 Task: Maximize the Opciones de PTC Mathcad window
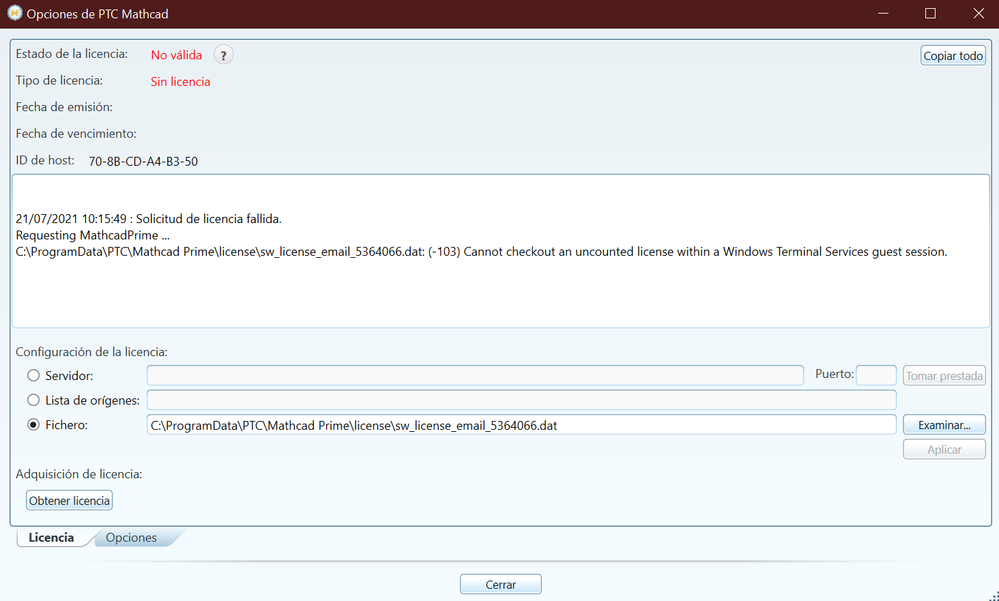coord(930,13)
